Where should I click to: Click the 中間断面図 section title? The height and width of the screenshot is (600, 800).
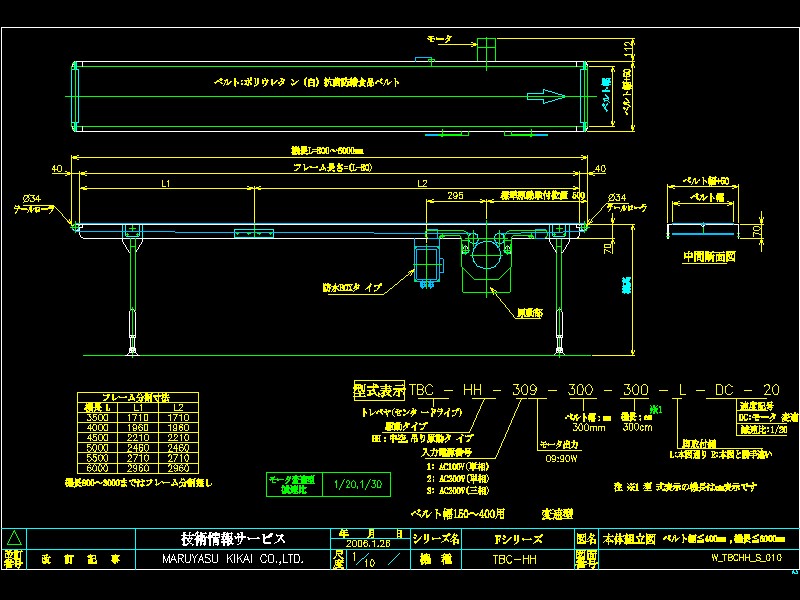coord(709,257)
